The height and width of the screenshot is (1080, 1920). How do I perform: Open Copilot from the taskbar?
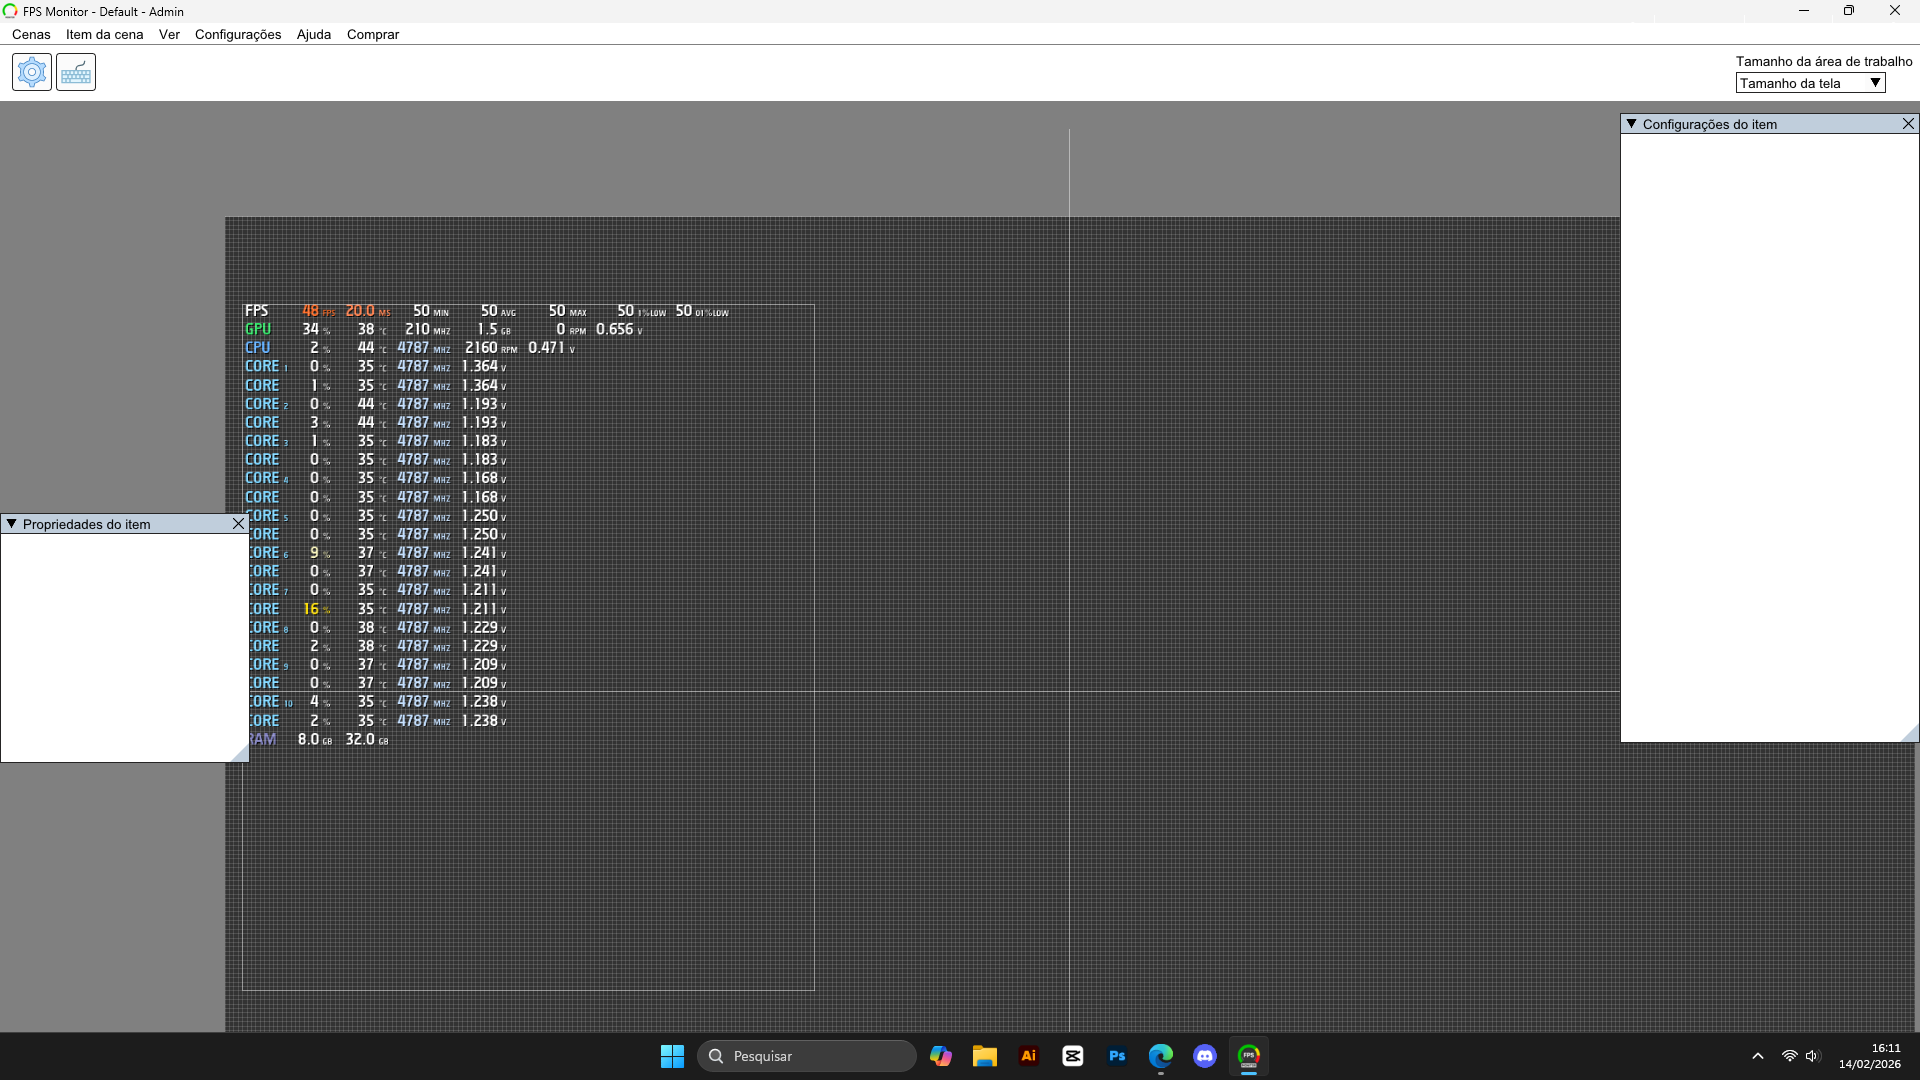(940, 1056)
